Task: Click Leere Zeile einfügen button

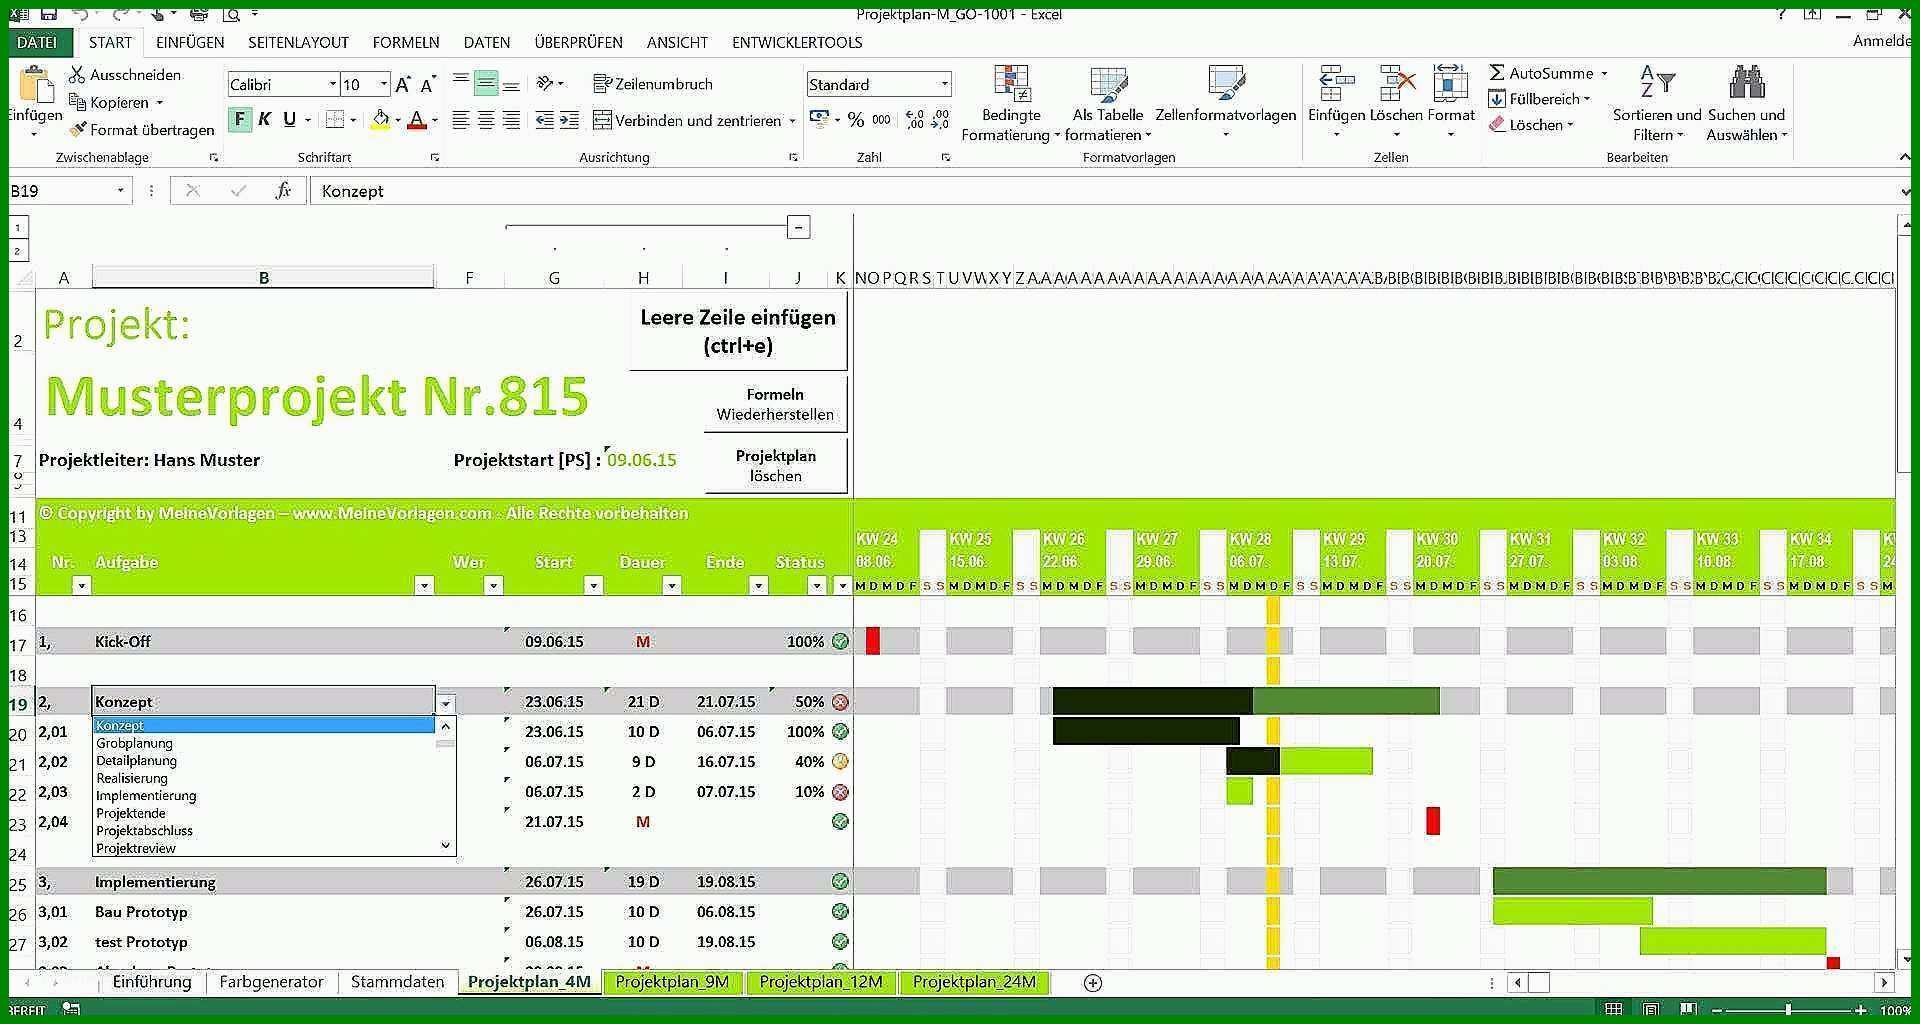Action: (x=738, y=331)
